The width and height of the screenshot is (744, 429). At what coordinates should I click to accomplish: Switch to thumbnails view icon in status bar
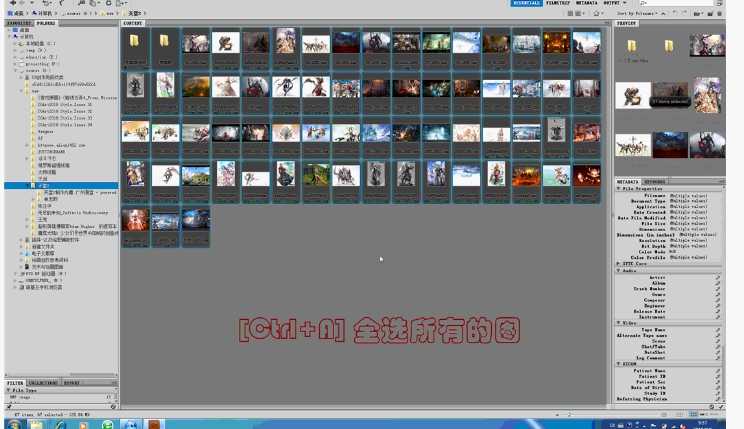click(694, 414)
